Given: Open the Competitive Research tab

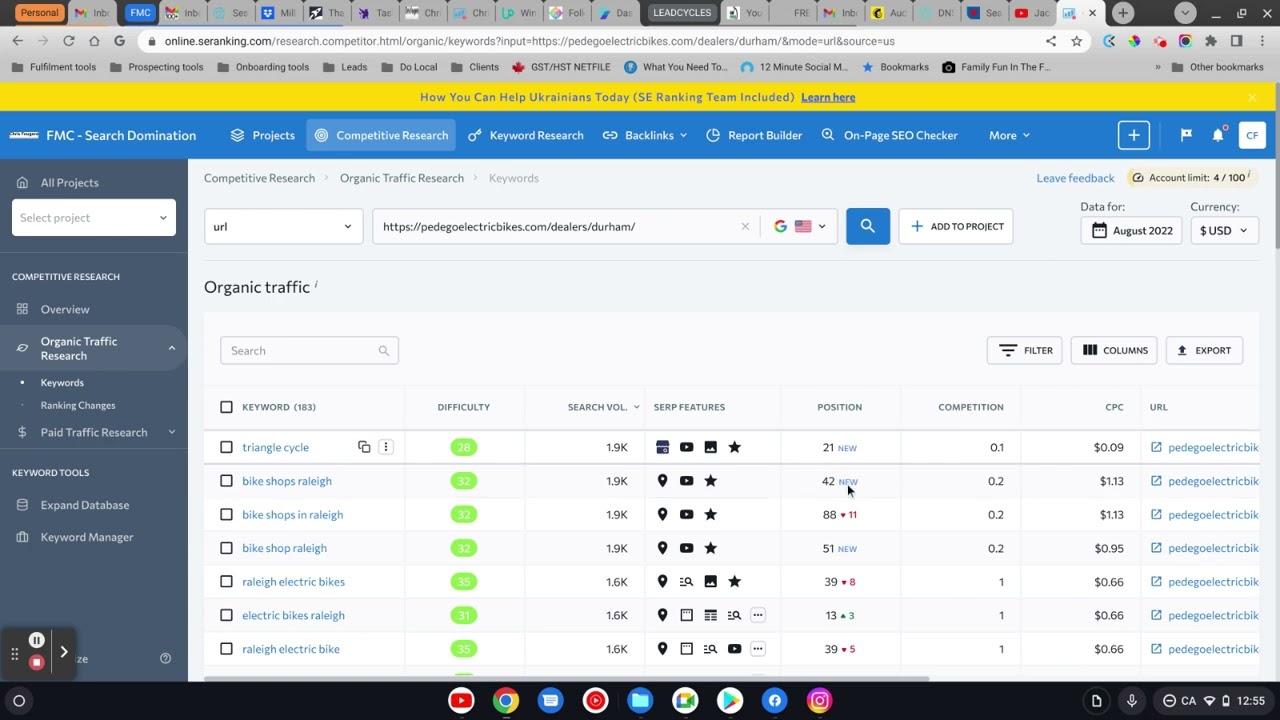Looking at the screenshot, I should click(381, 135).
